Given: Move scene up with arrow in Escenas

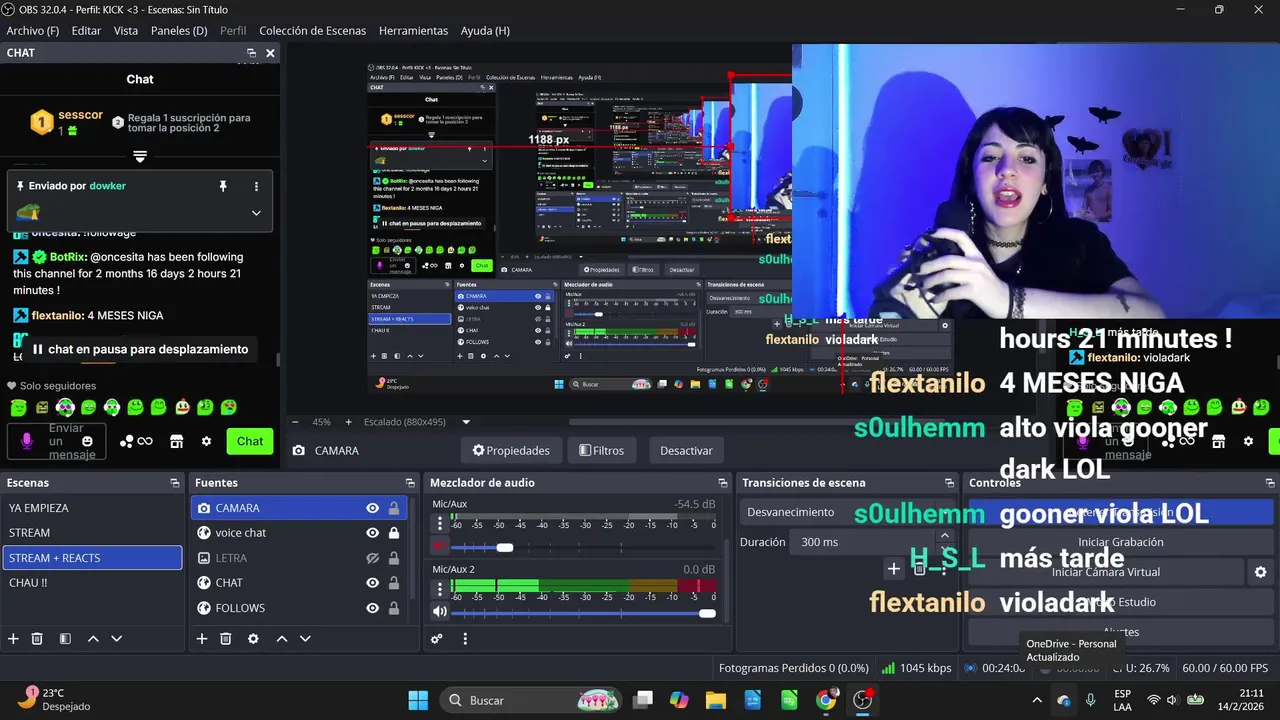Looking at the screenshot, I should point(93,639).
